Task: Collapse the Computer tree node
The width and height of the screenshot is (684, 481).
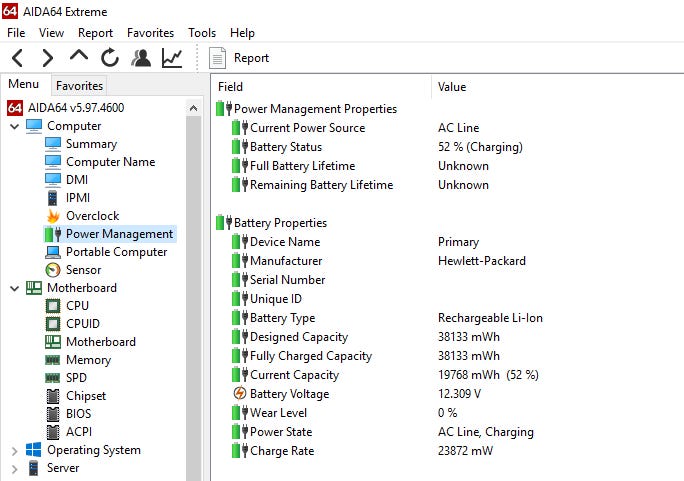Action: pos(14,126)
